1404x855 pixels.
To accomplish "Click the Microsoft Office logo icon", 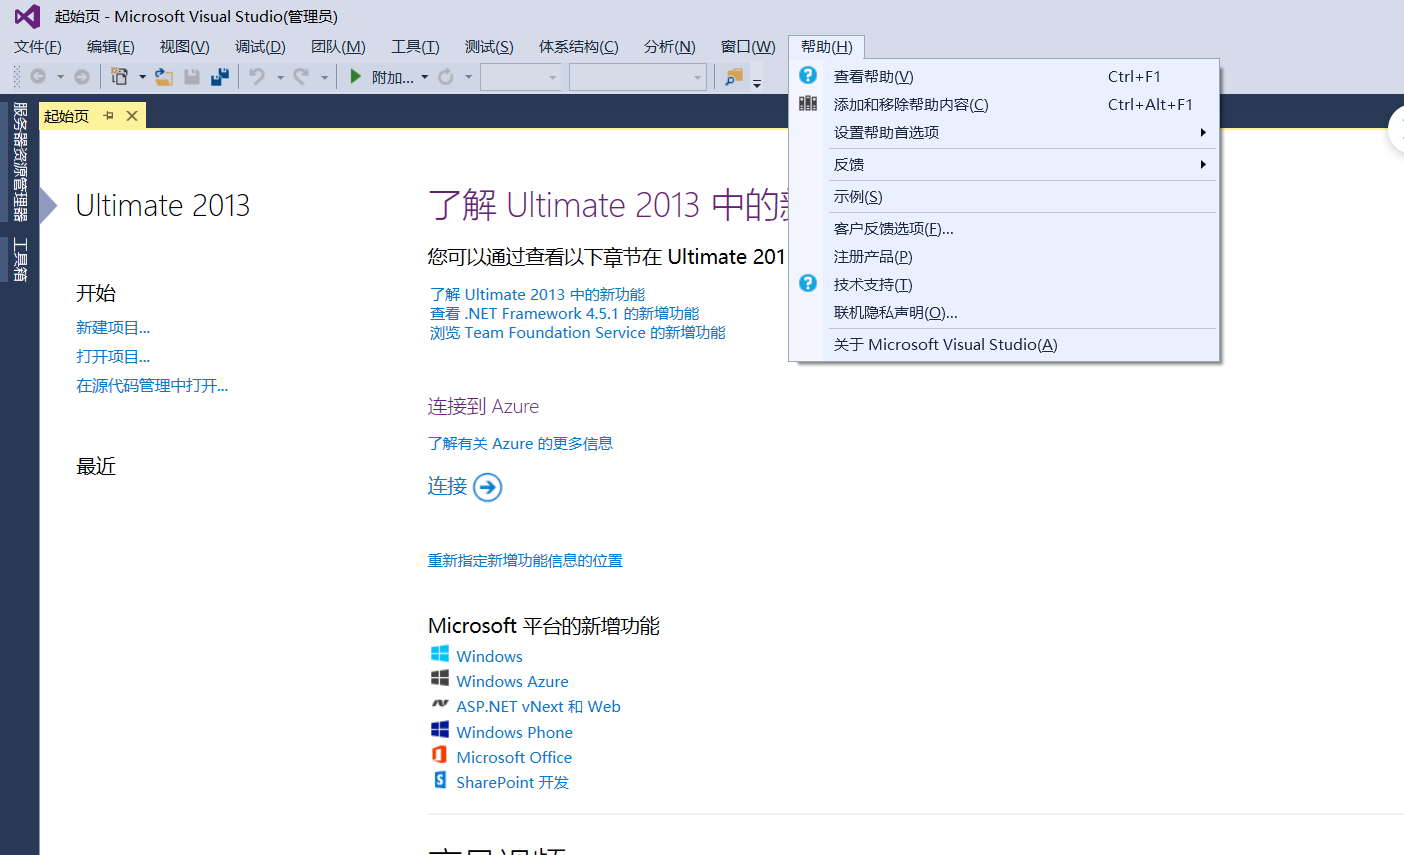I will point(440,755).
